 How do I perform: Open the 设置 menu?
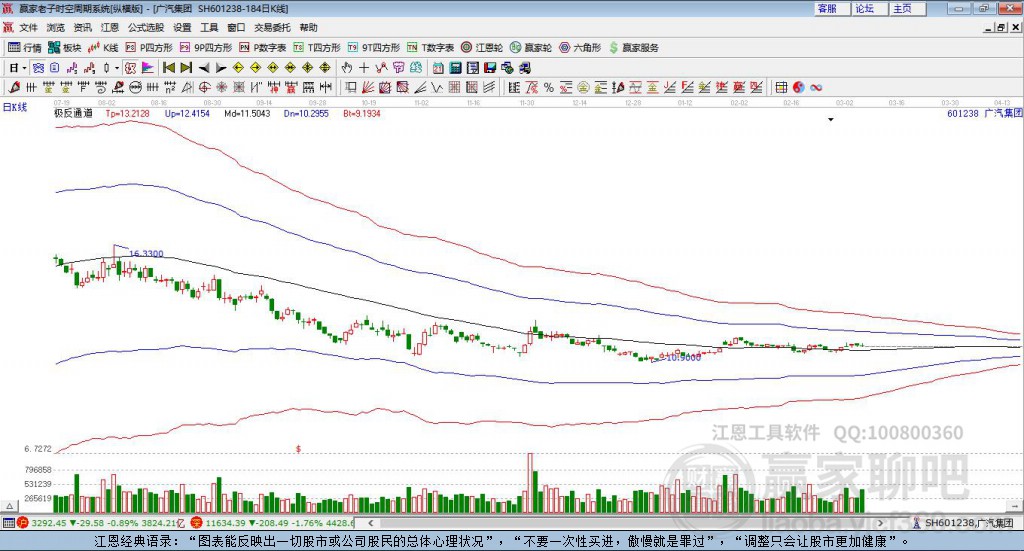tap(182, 27)
